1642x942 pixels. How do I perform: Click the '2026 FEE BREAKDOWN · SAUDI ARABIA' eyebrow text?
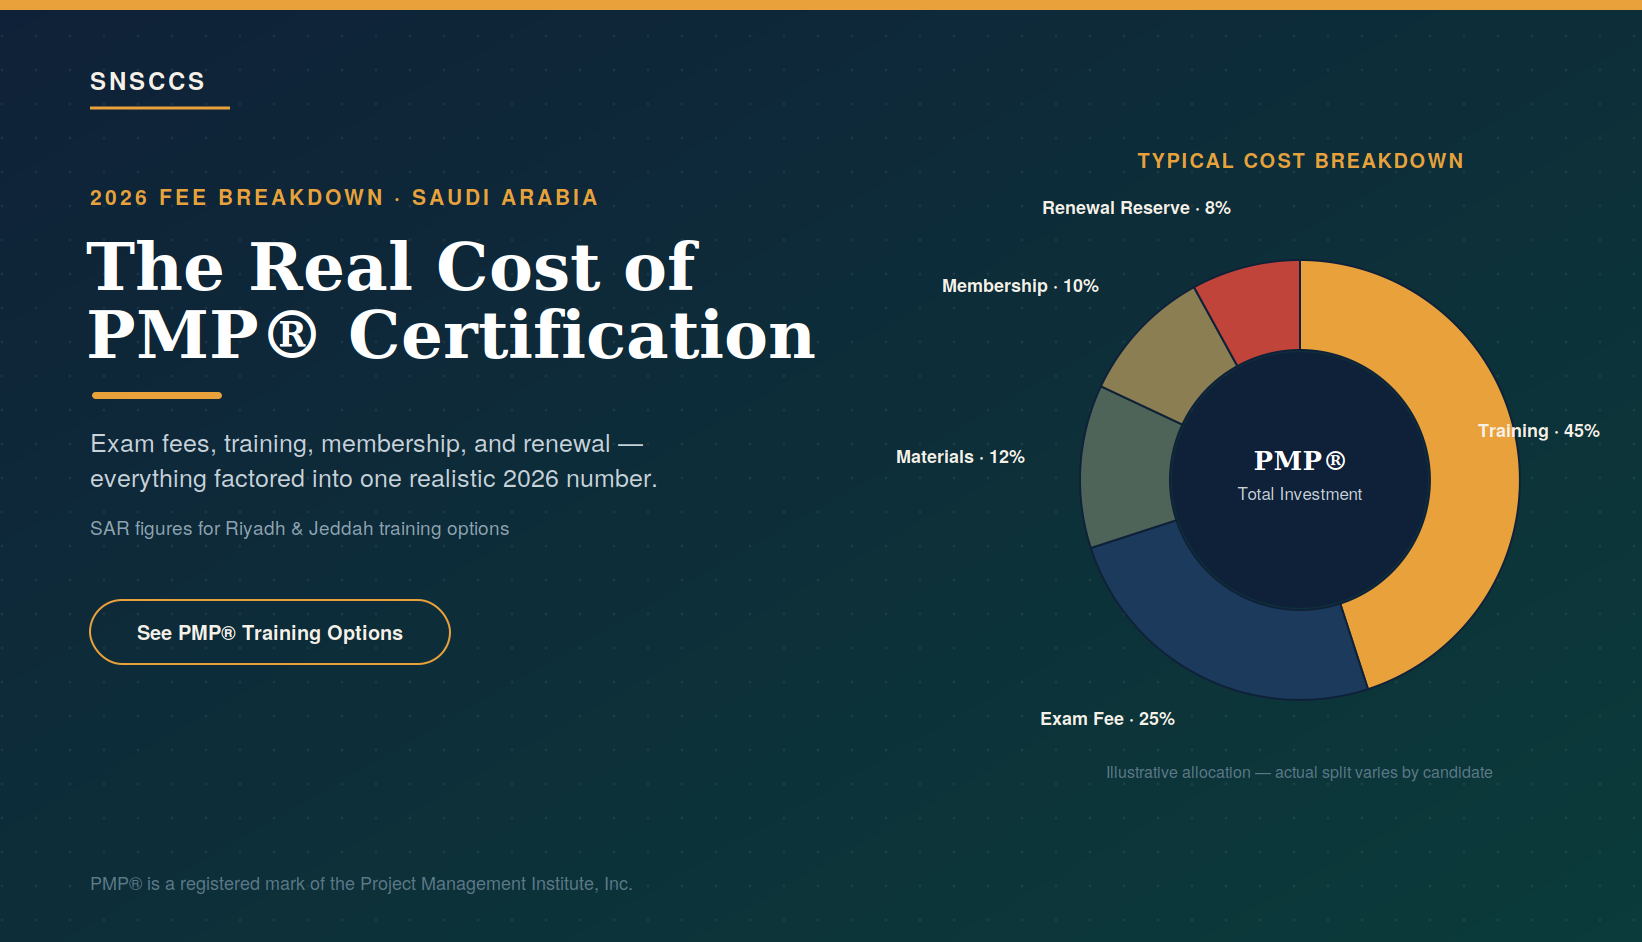point(344,198)
